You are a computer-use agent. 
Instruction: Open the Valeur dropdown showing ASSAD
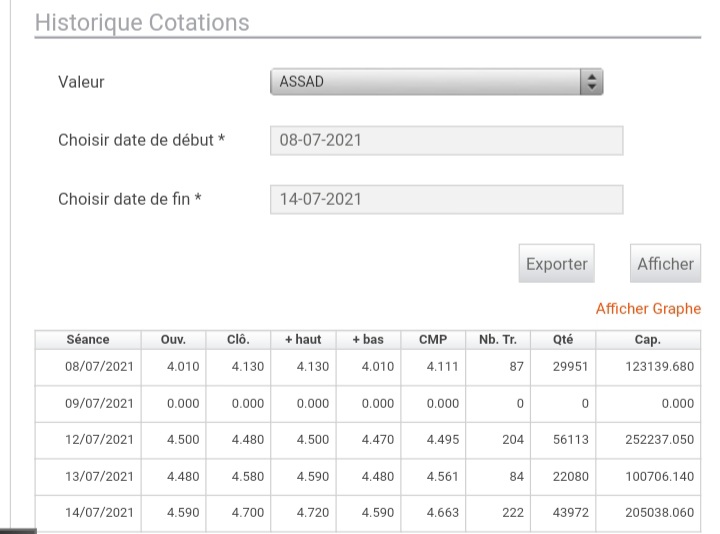[x=436, y=82]
